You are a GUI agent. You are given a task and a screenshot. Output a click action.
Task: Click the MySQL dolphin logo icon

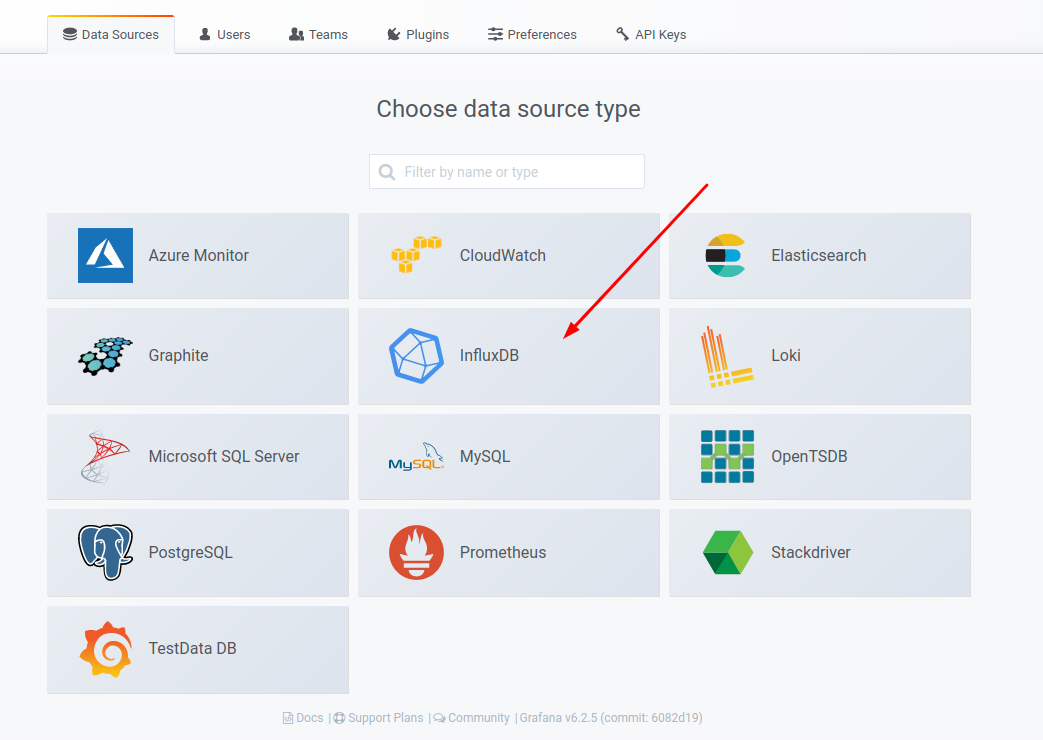[x=416, y=457]
